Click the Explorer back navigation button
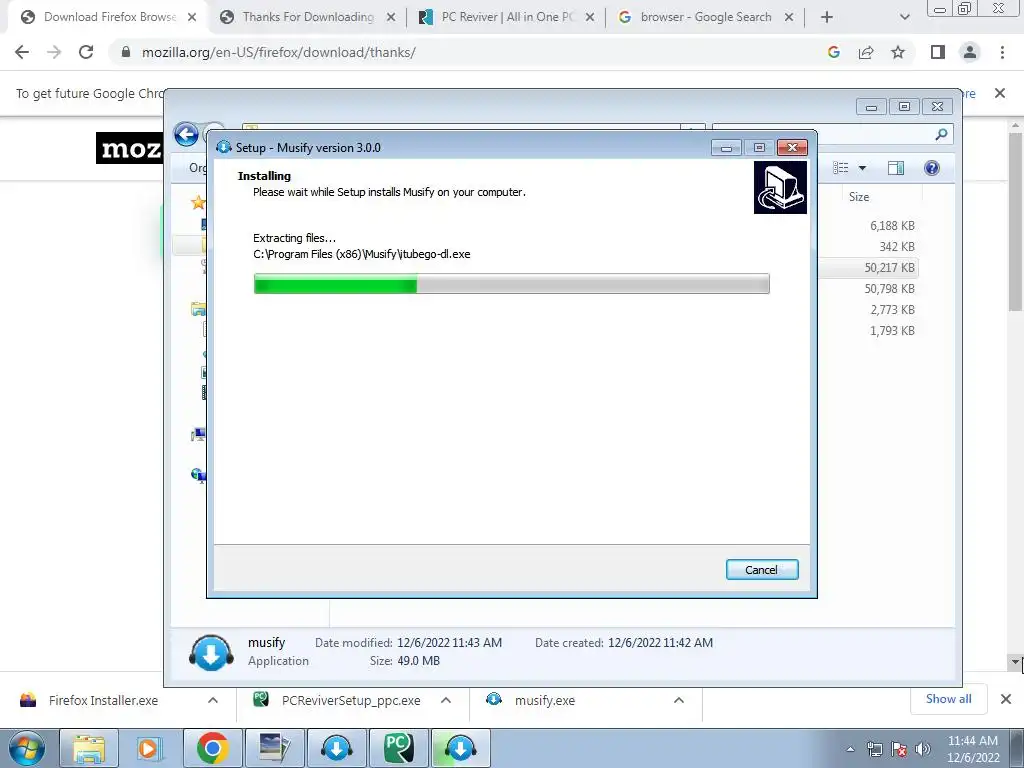 click(x=187, y=135)
